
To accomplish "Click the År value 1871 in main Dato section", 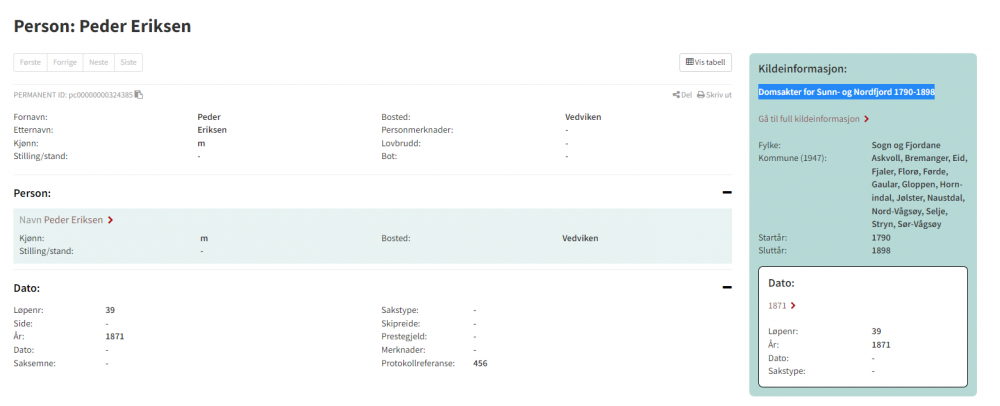I will [115, 337].
